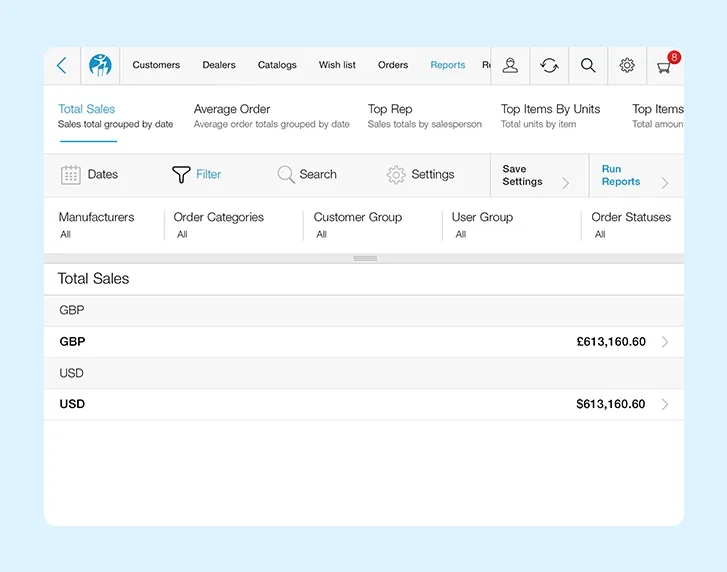
Task: Click the Dates label
Action: 102,174
